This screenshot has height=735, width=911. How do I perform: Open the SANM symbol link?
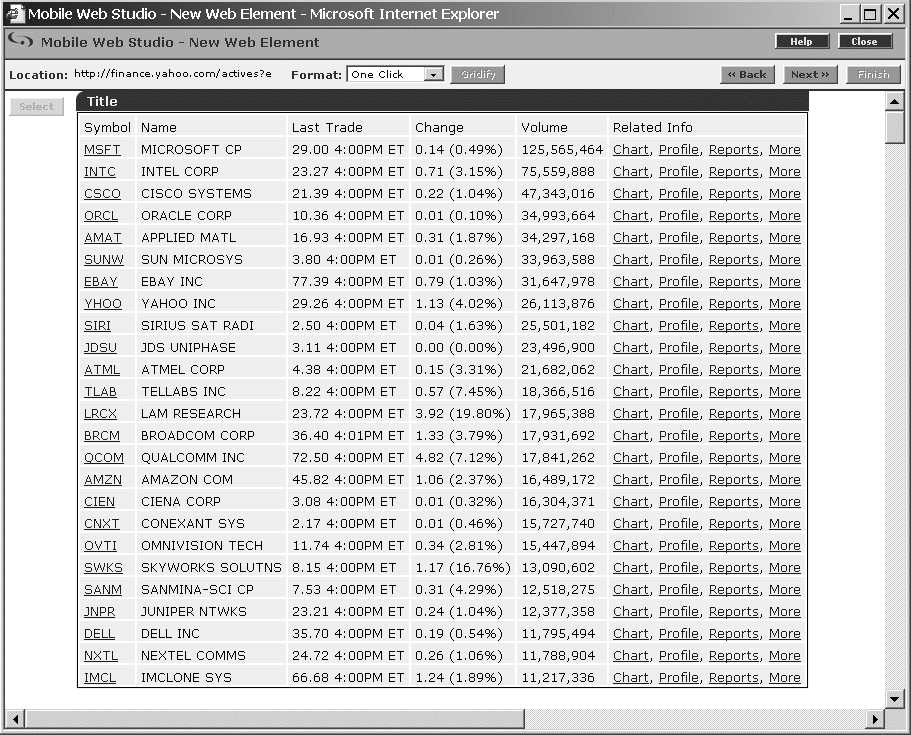point(103,590)
